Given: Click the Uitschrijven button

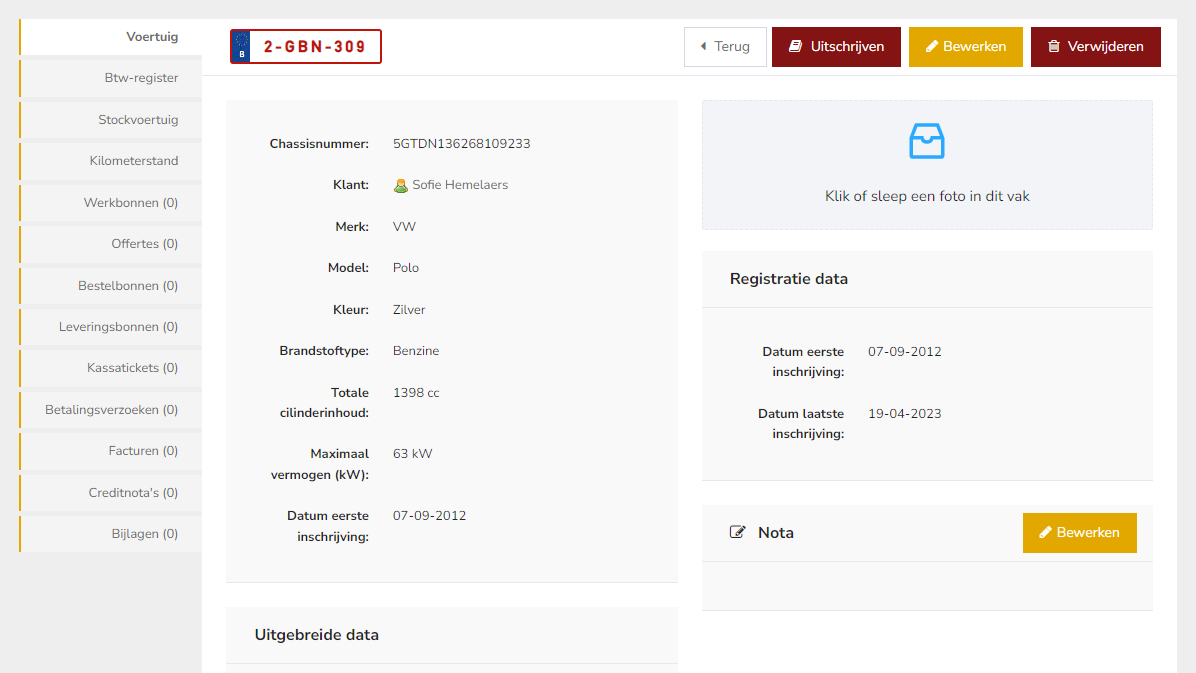Looking at the screenshot, I should (836, 47).
